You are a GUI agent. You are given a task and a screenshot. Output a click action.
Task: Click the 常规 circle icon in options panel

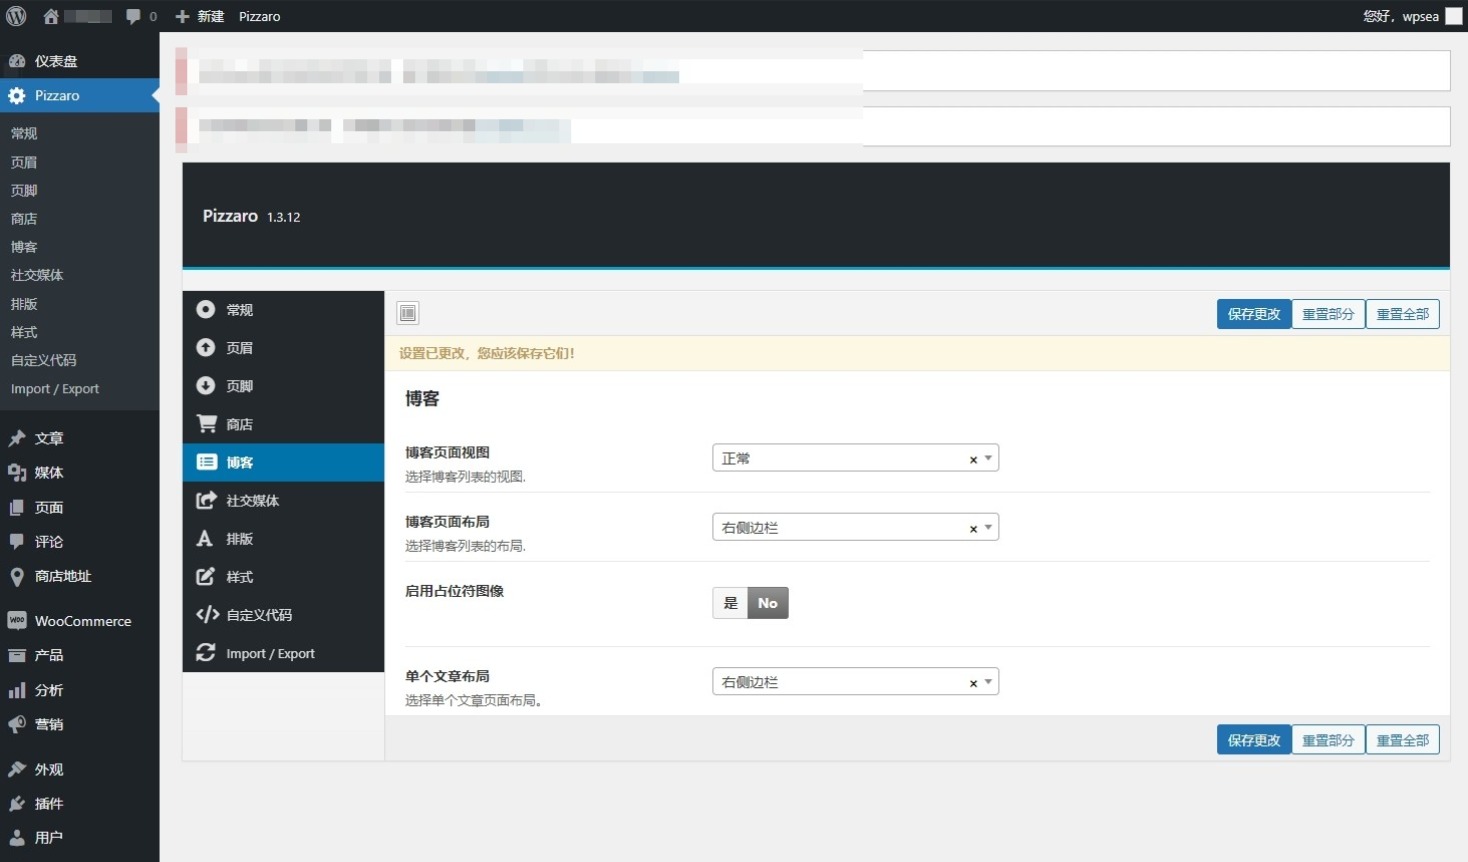206,309
